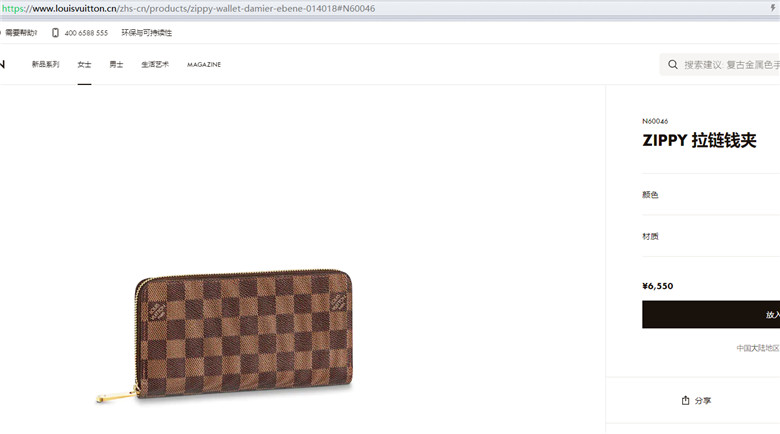Expand the 材质 option row
This screenshot has width=780, height=434.
711,236
